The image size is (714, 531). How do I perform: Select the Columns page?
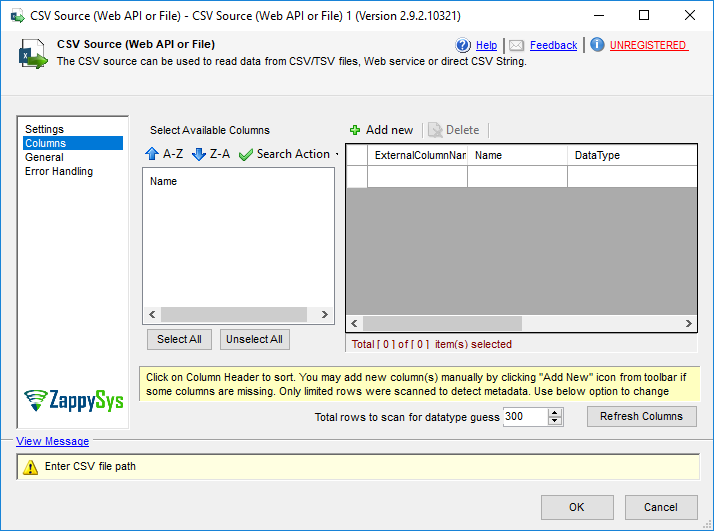click(73, 143)
